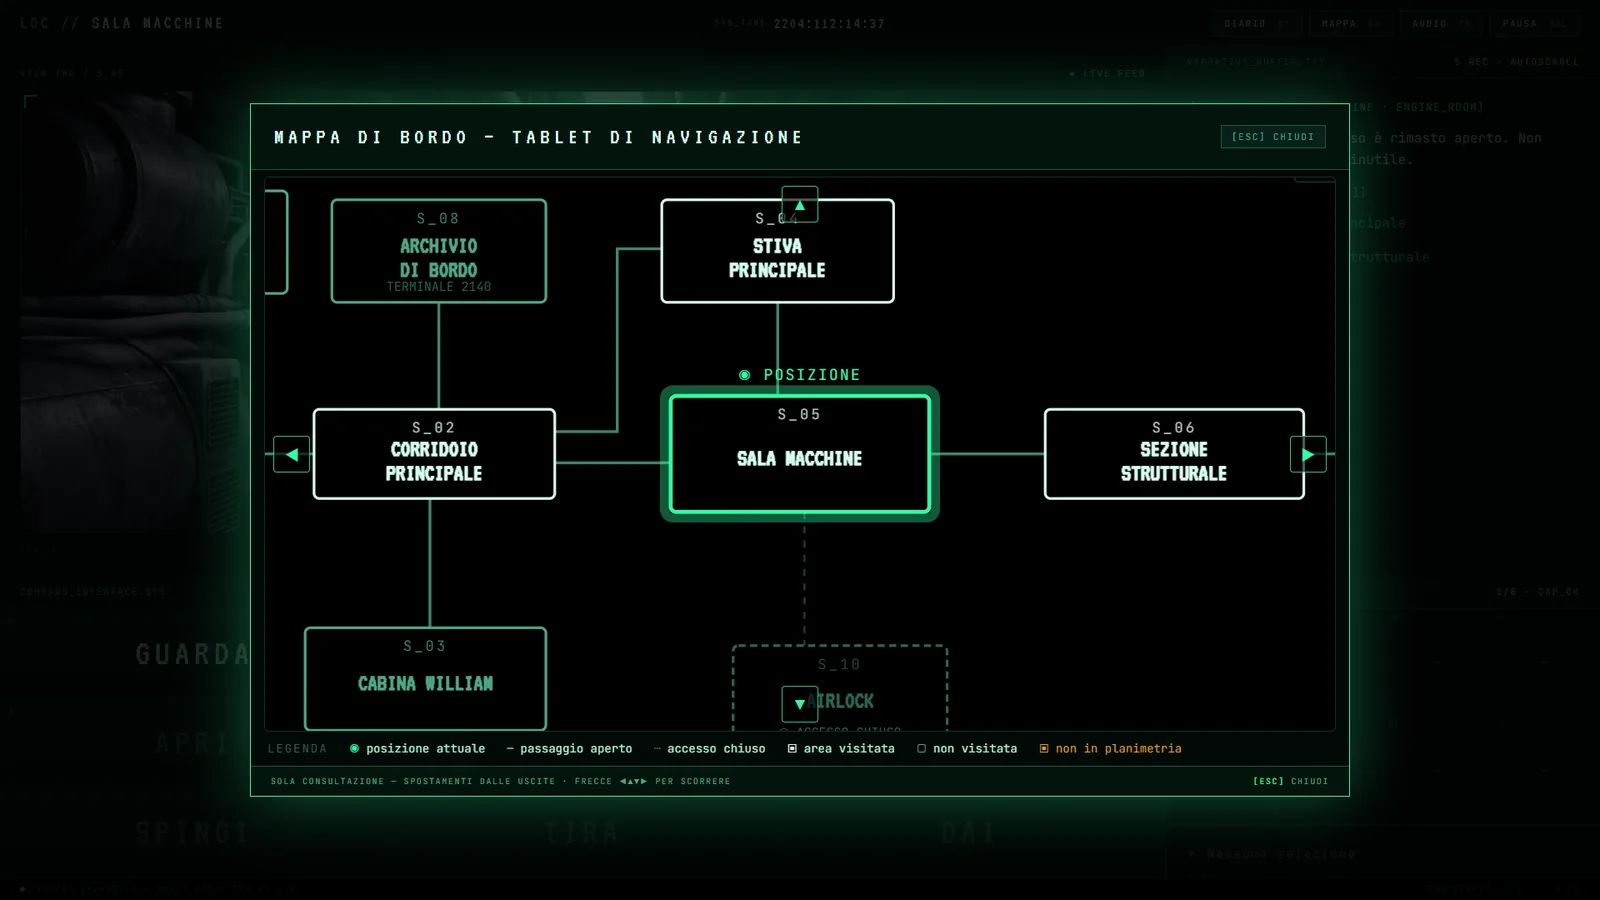Select the S_03 Cabina William room

tap(426, 679)
